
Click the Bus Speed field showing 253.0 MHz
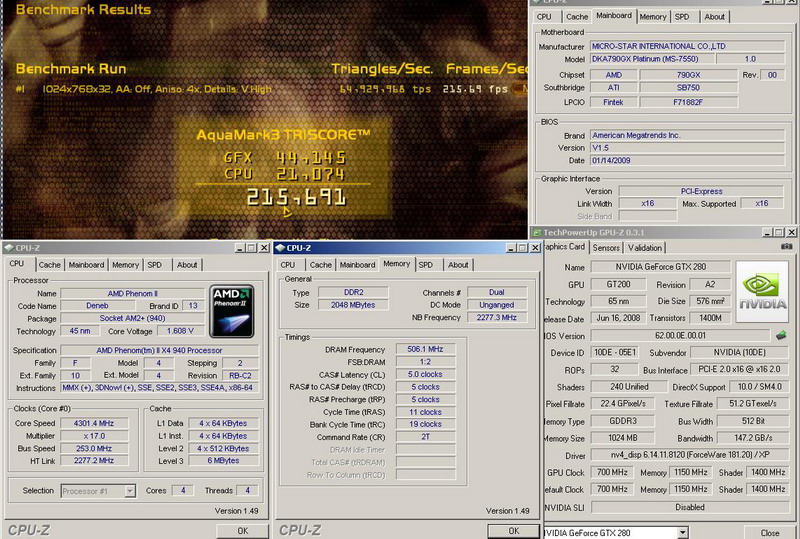point(94,448)
